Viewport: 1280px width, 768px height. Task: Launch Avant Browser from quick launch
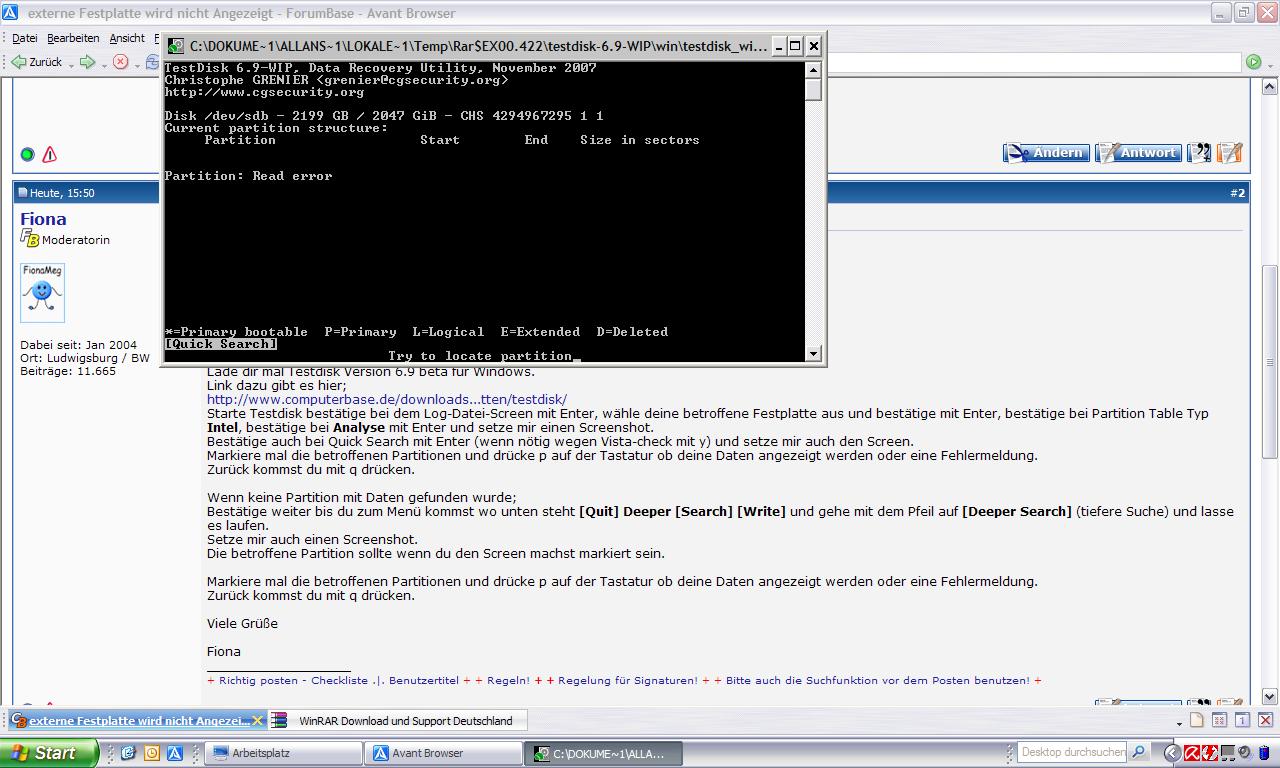coord(173,753)
